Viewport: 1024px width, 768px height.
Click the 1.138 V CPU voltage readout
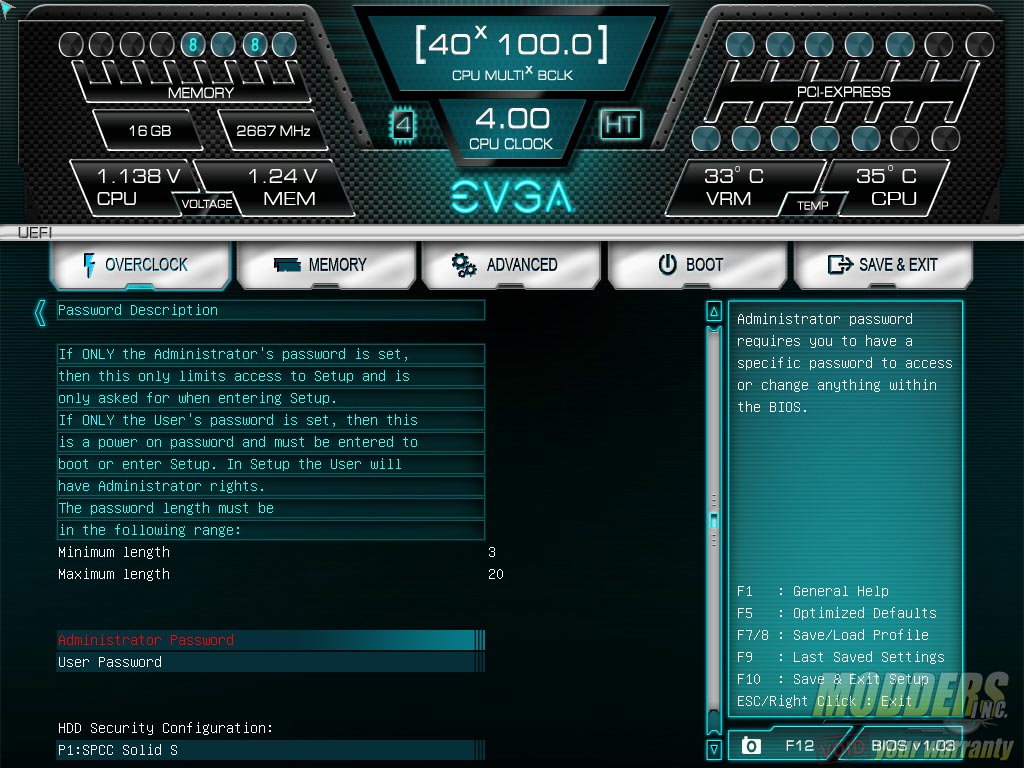pos(138,187)
